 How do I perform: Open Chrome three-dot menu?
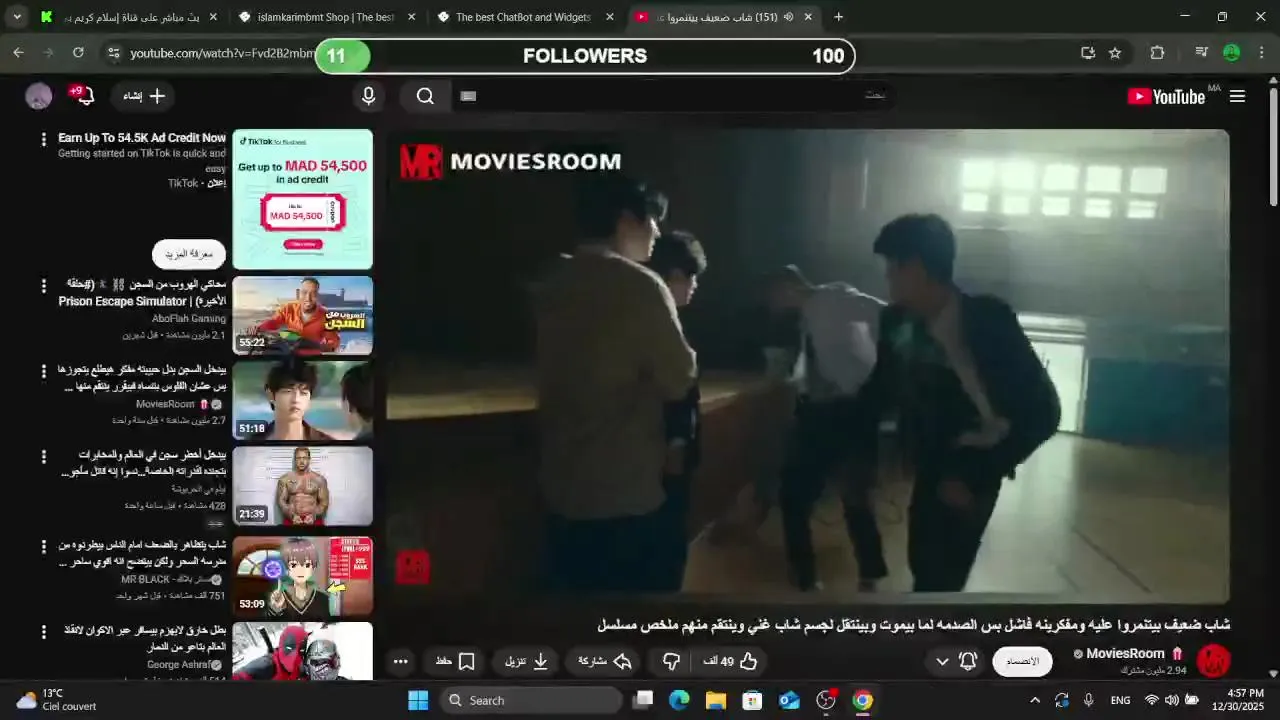click(1262, 53)
